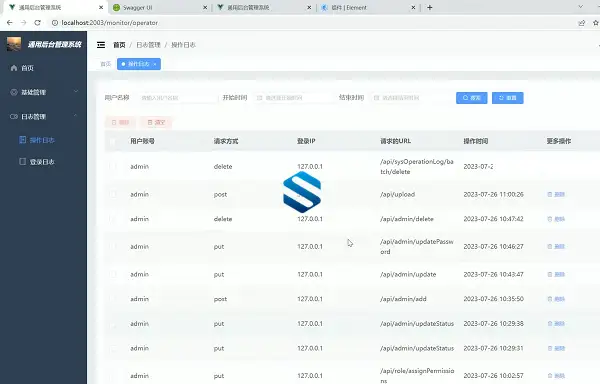Click the browser forward arrow
Image resolution: width=600 pixels, height=384 pixels.
point(24,23)
